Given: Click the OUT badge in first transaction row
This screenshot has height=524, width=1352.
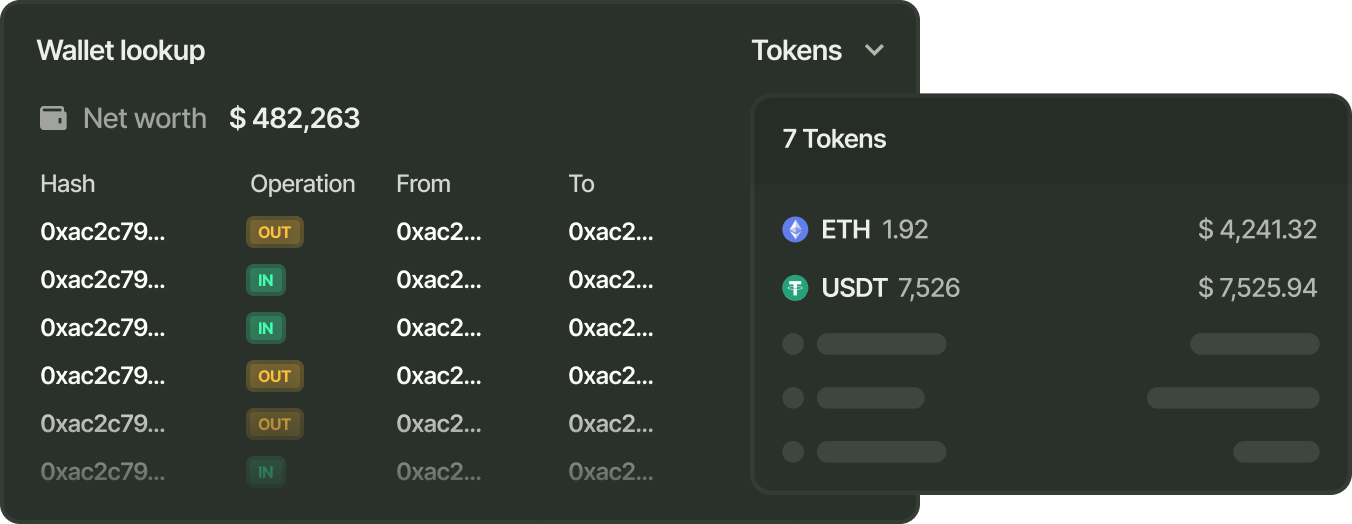Looking at the screenshot, I should (x=274, y=233).
